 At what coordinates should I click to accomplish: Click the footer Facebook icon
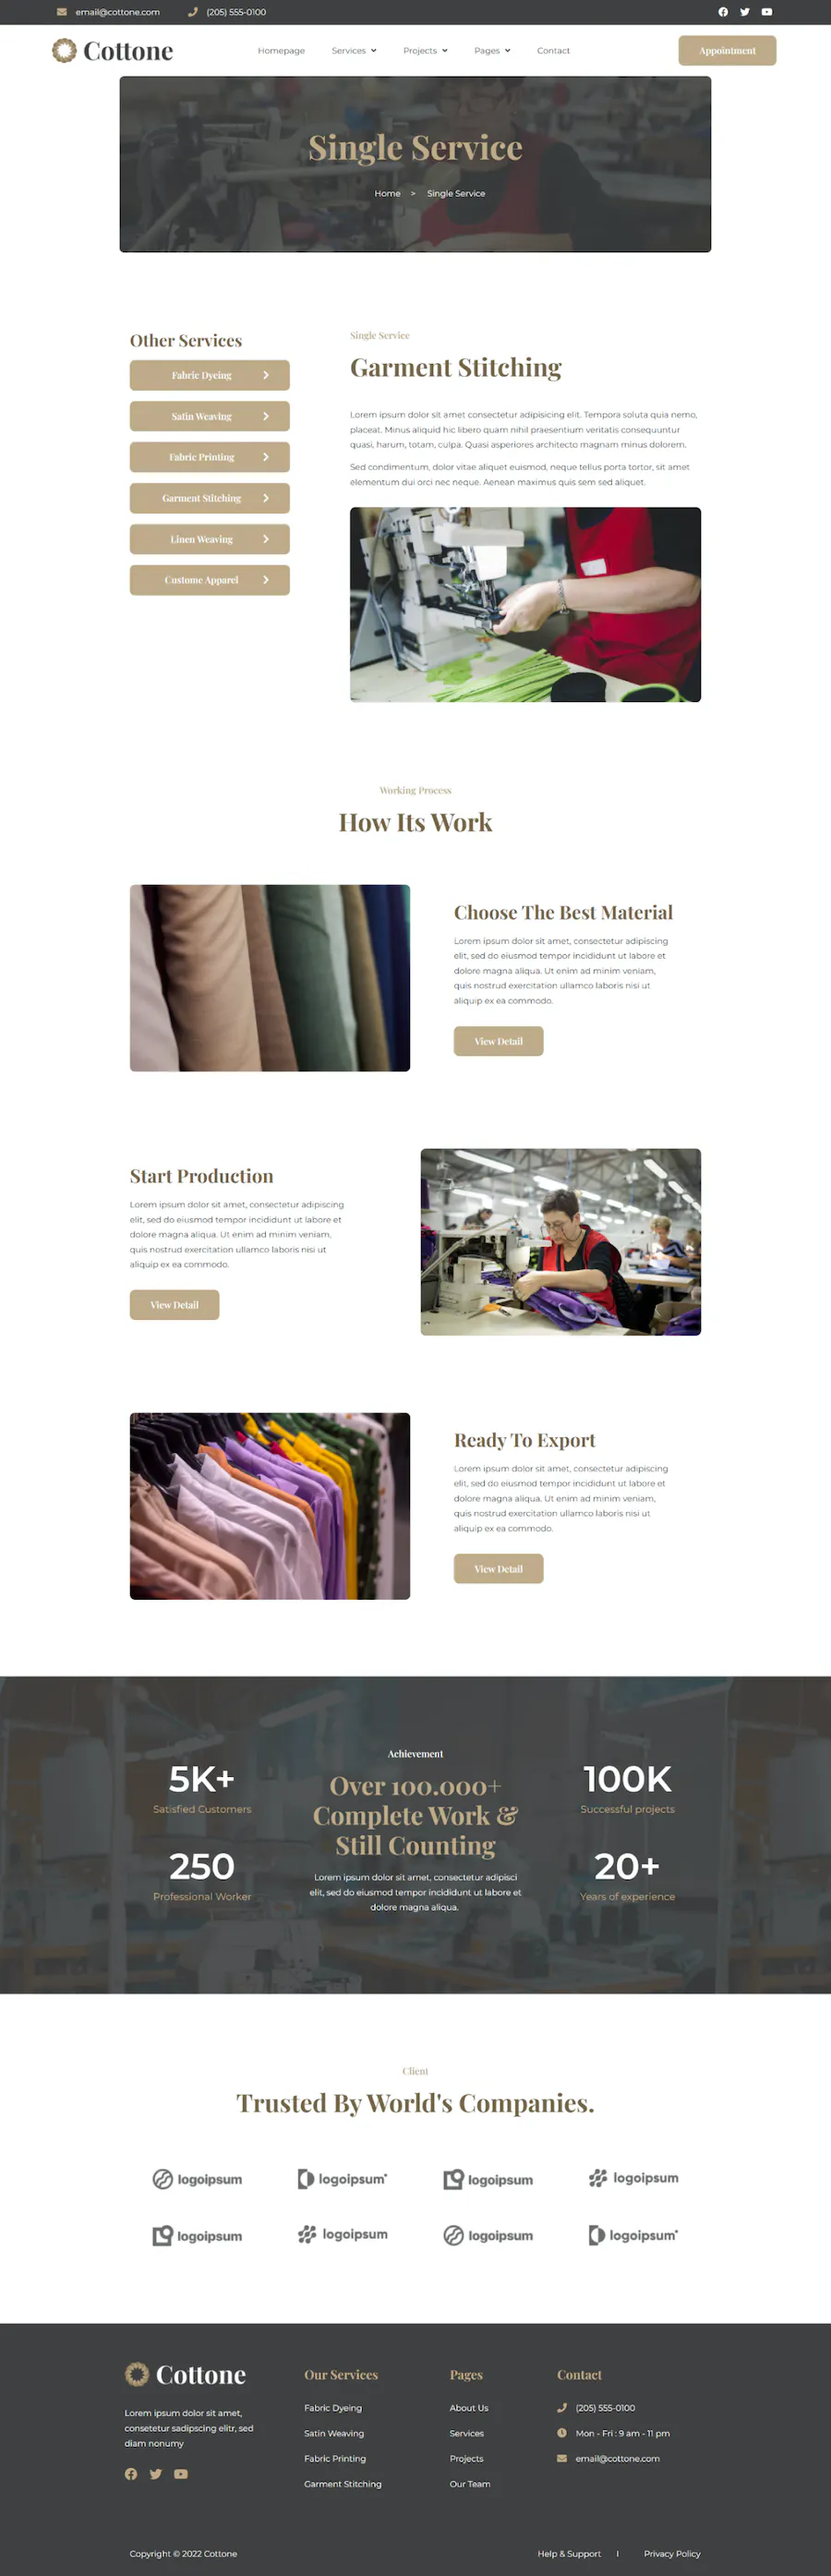coord(131,2473)
